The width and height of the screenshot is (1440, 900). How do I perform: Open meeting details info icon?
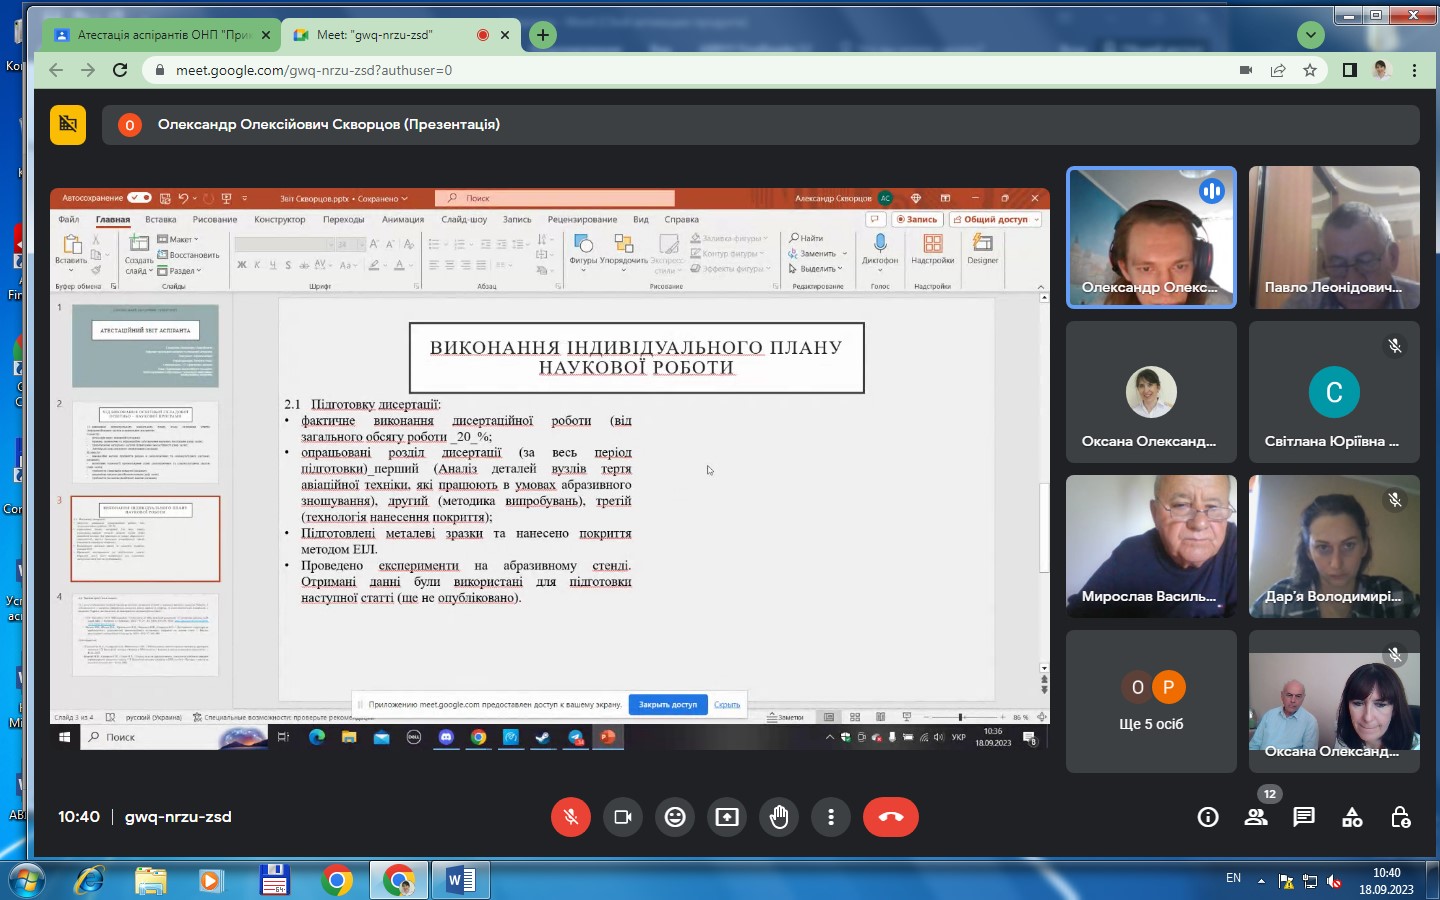tap(1208, 817)
